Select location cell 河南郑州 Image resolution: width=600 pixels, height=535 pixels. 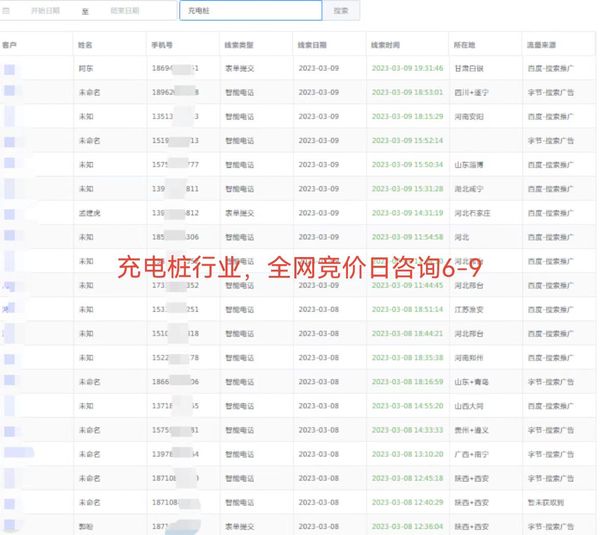point(469,358)
